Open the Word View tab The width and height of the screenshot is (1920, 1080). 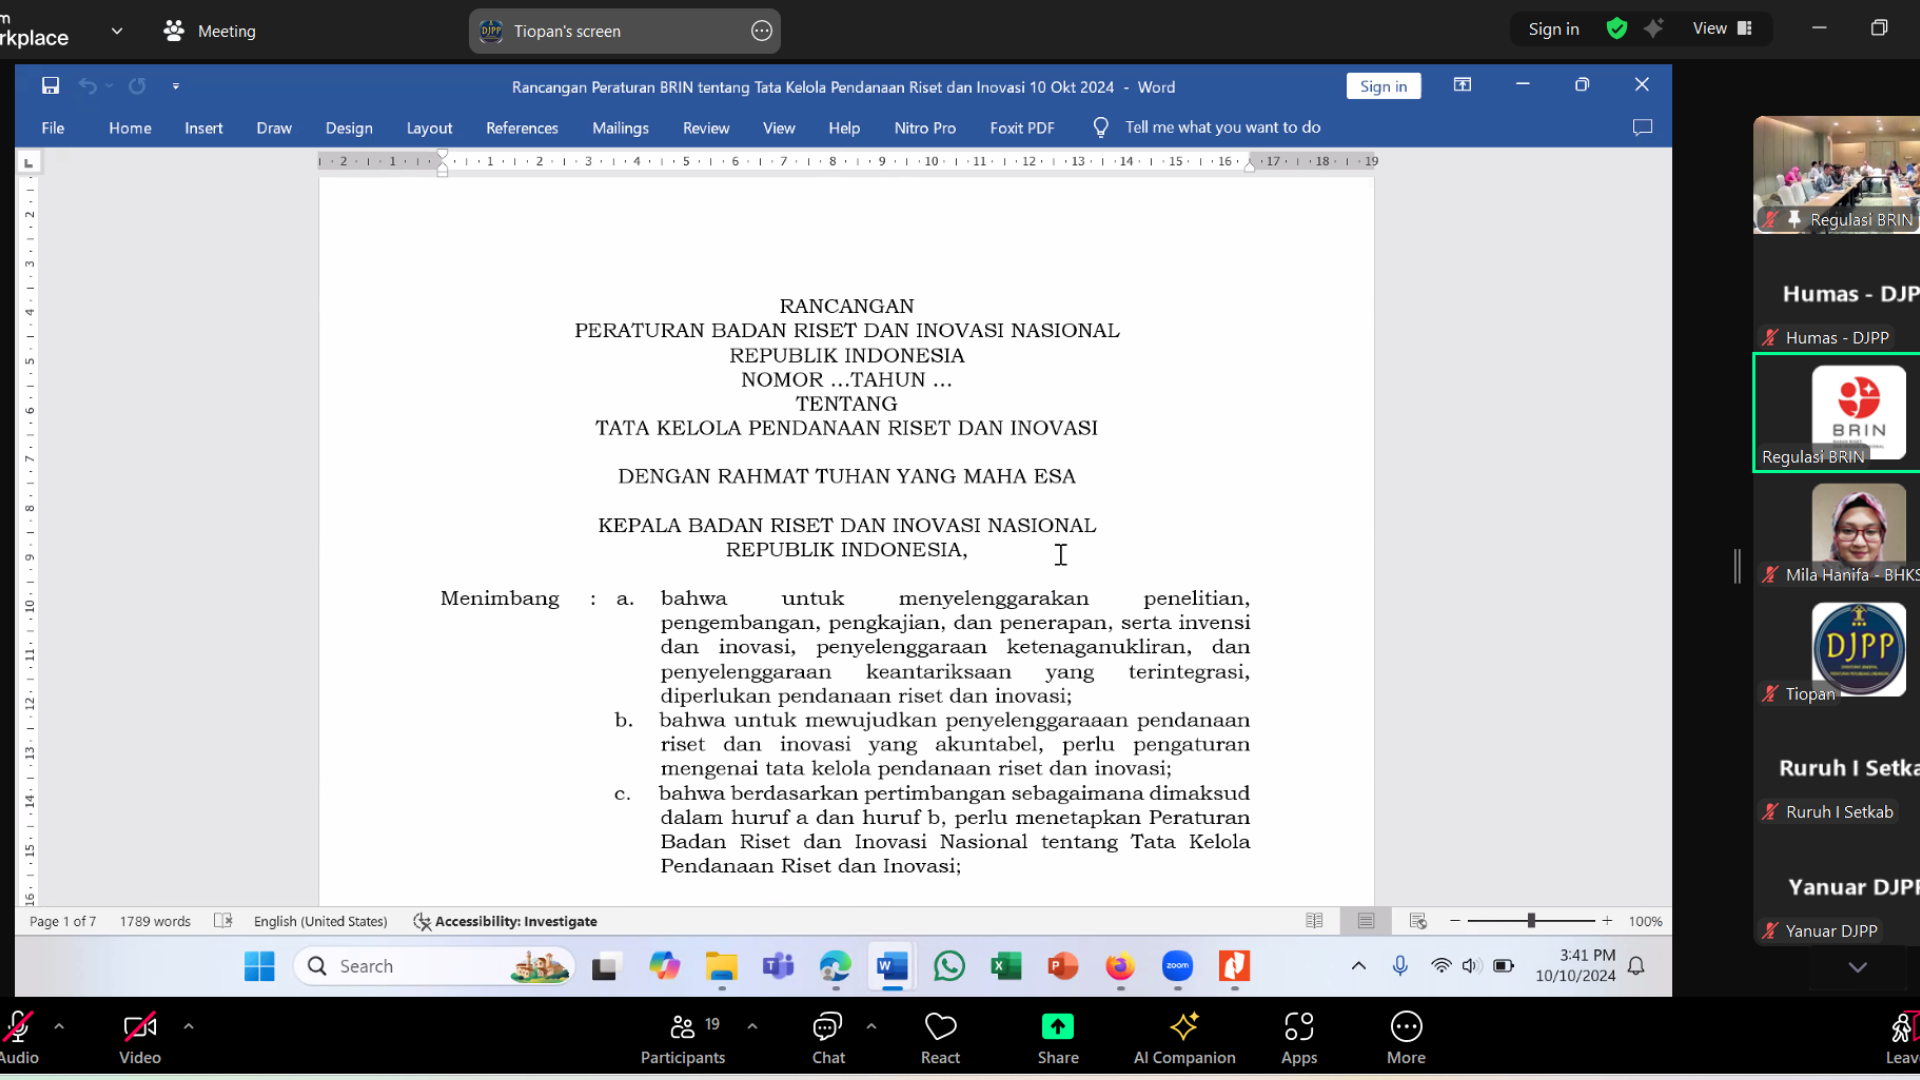[x=779, y=128]
